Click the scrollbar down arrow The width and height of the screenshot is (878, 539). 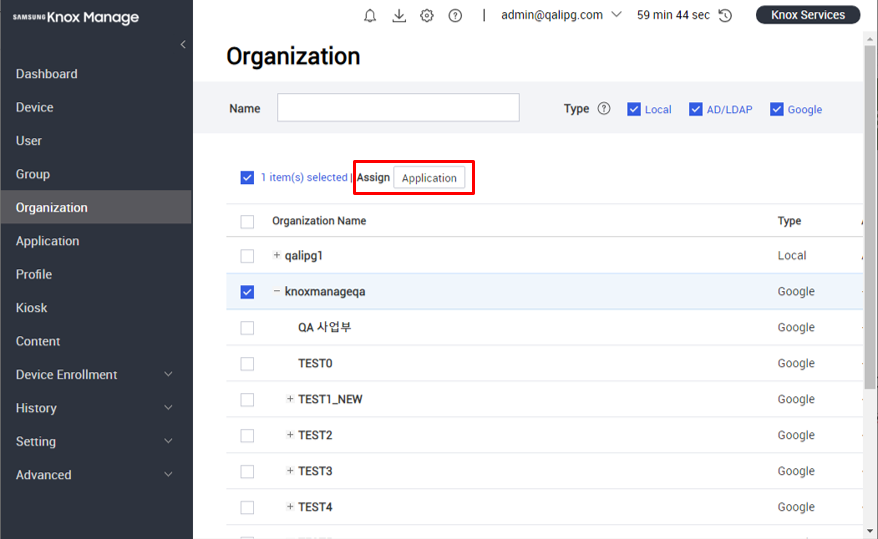tap(870, 531)
